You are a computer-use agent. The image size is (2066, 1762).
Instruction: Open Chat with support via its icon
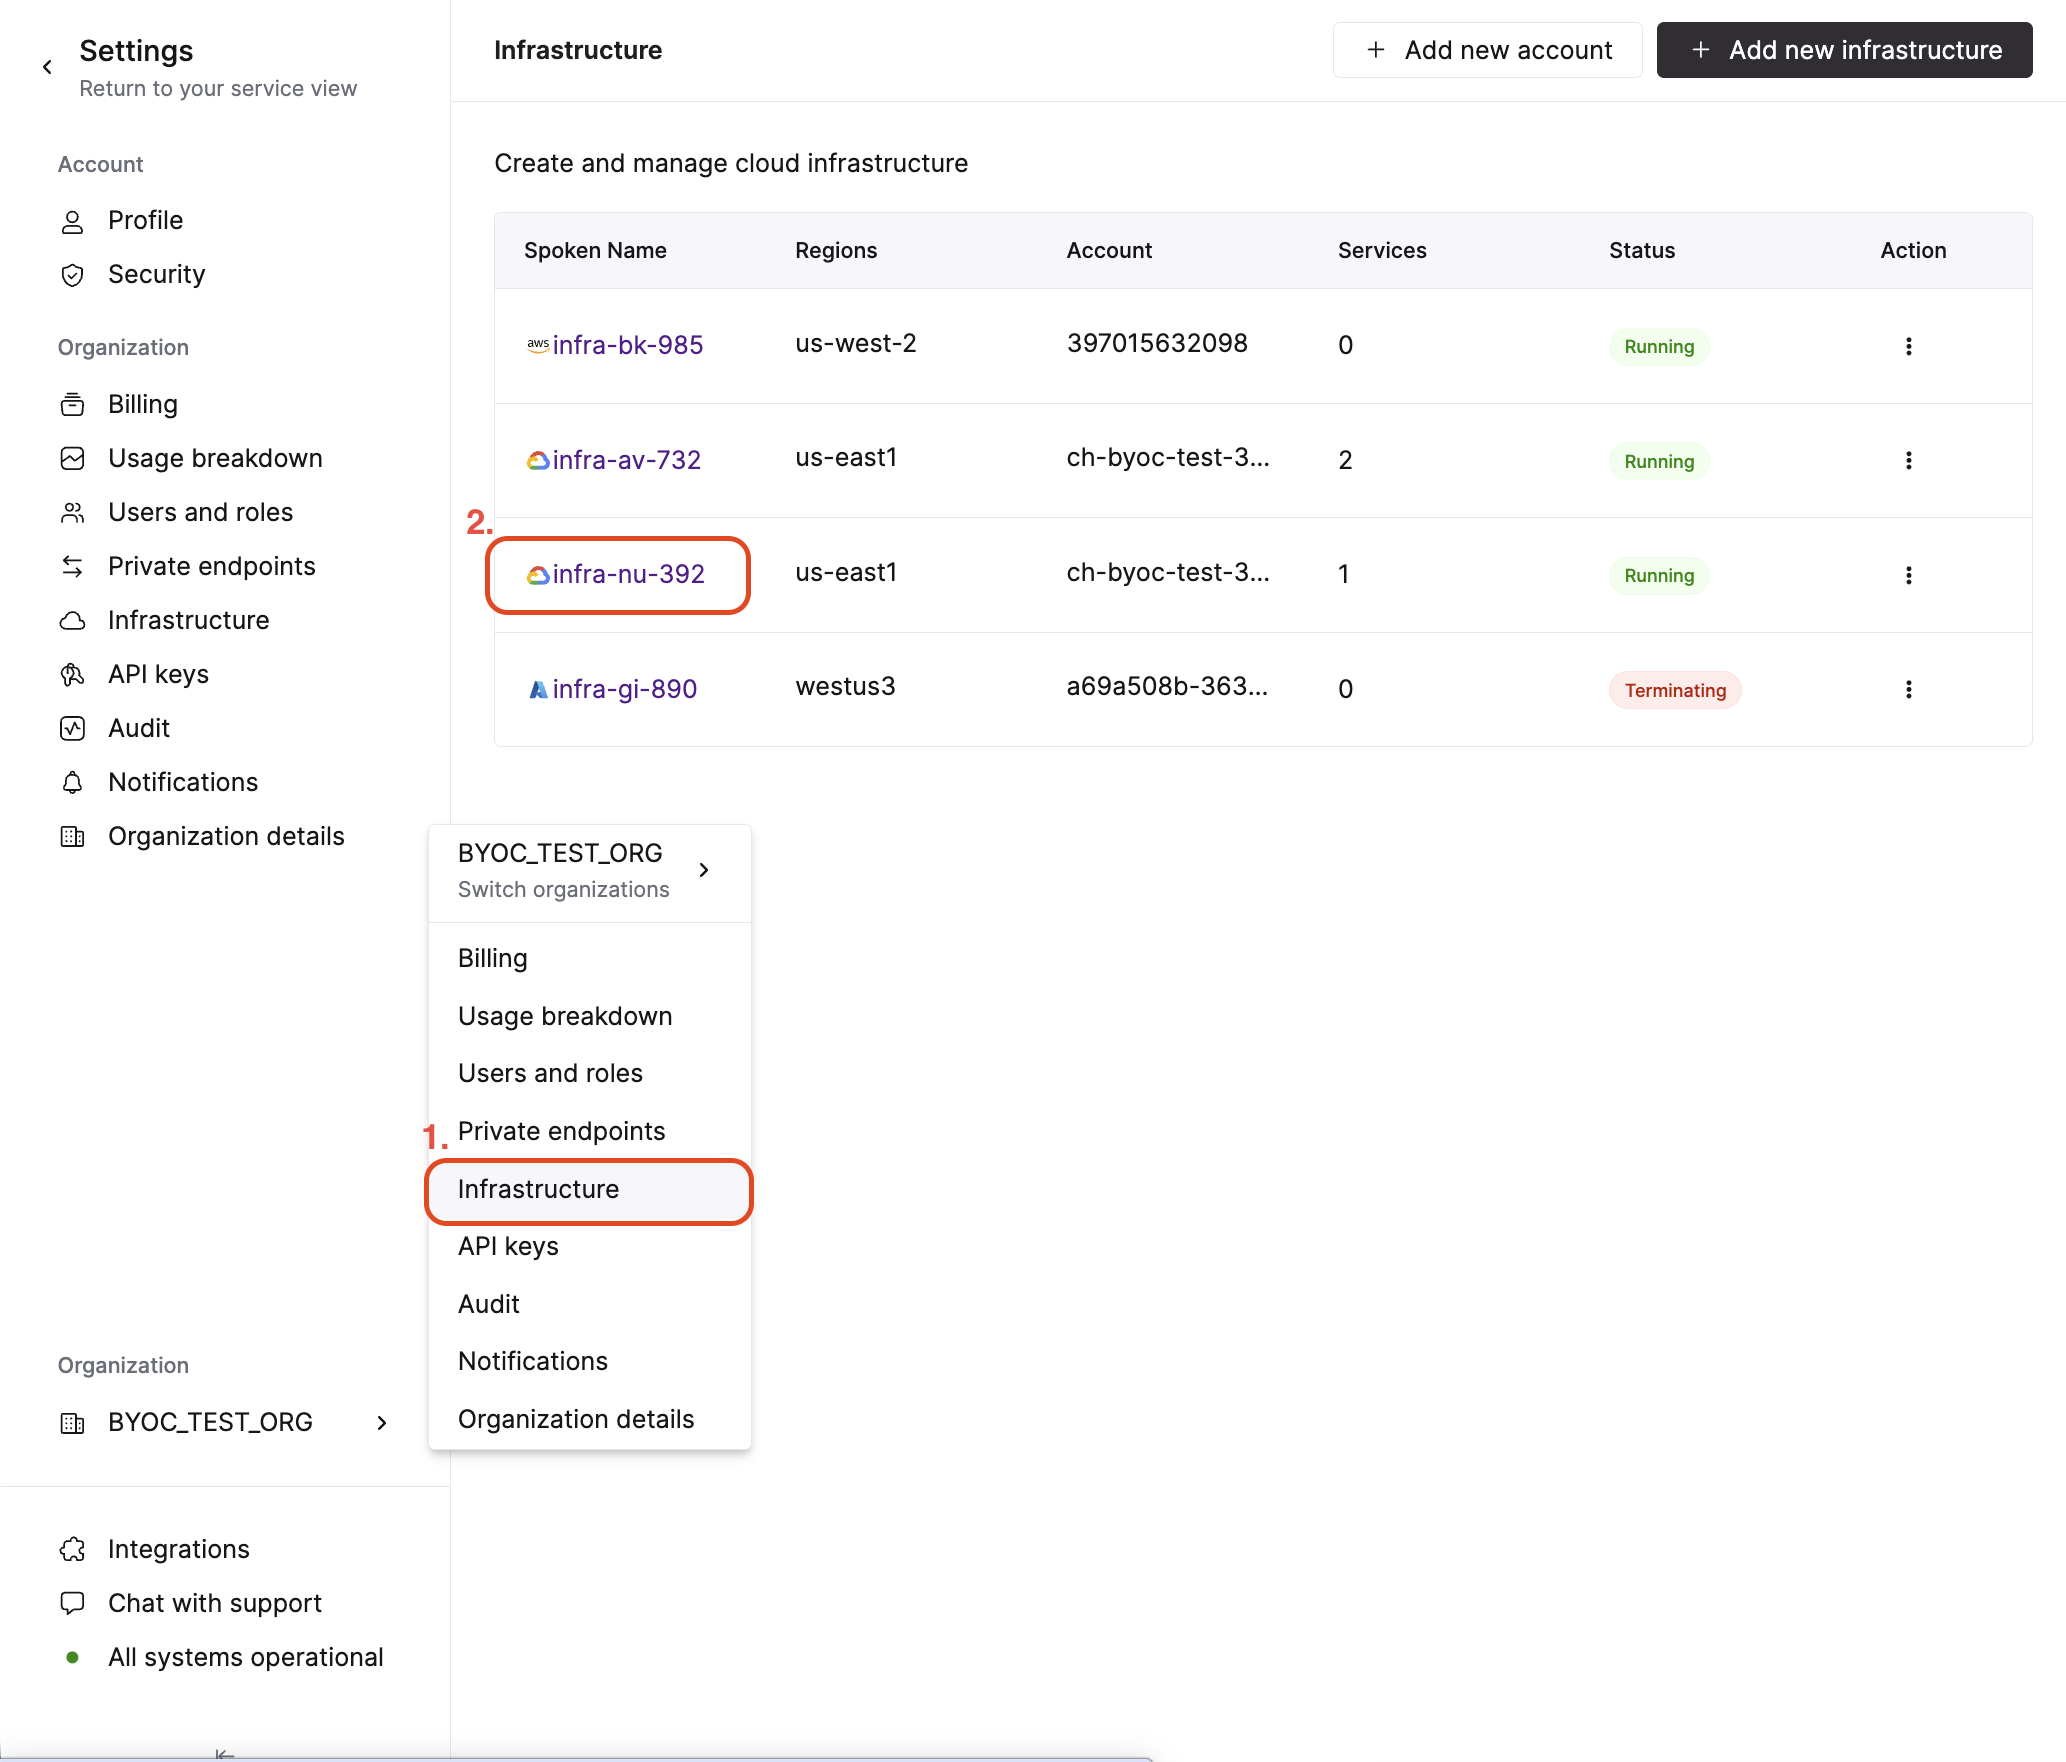[x=72, y=1603]
